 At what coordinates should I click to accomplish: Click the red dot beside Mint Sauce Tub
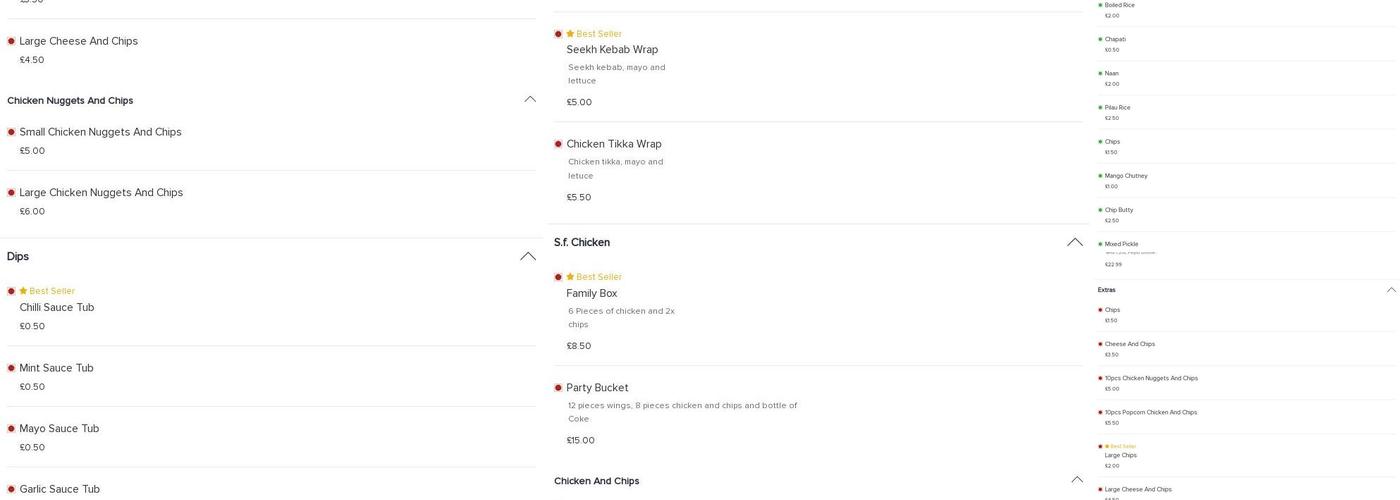11,368
